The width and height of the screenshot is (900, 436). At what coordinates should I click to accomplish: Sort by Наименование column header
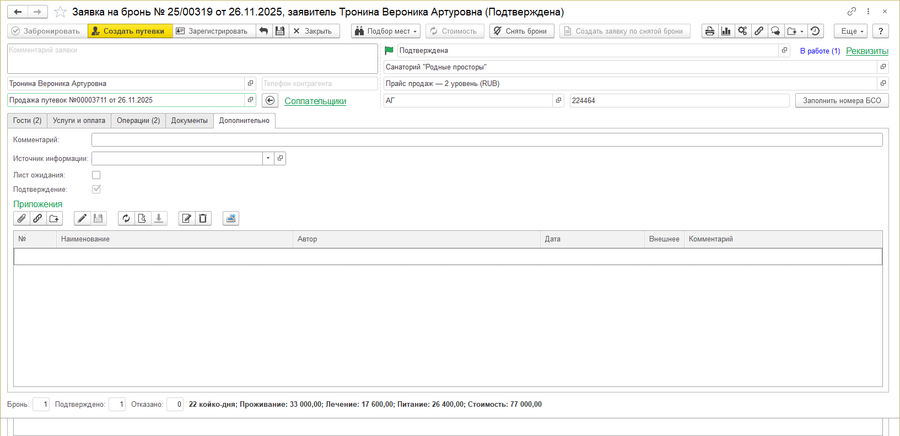coord(174,239)
